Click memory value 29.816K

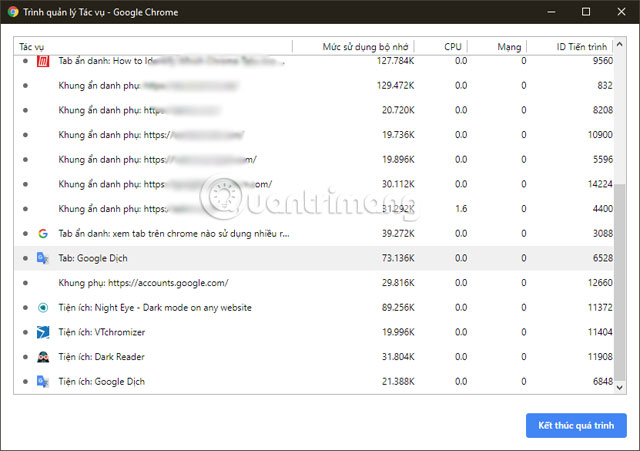[398, 283]
